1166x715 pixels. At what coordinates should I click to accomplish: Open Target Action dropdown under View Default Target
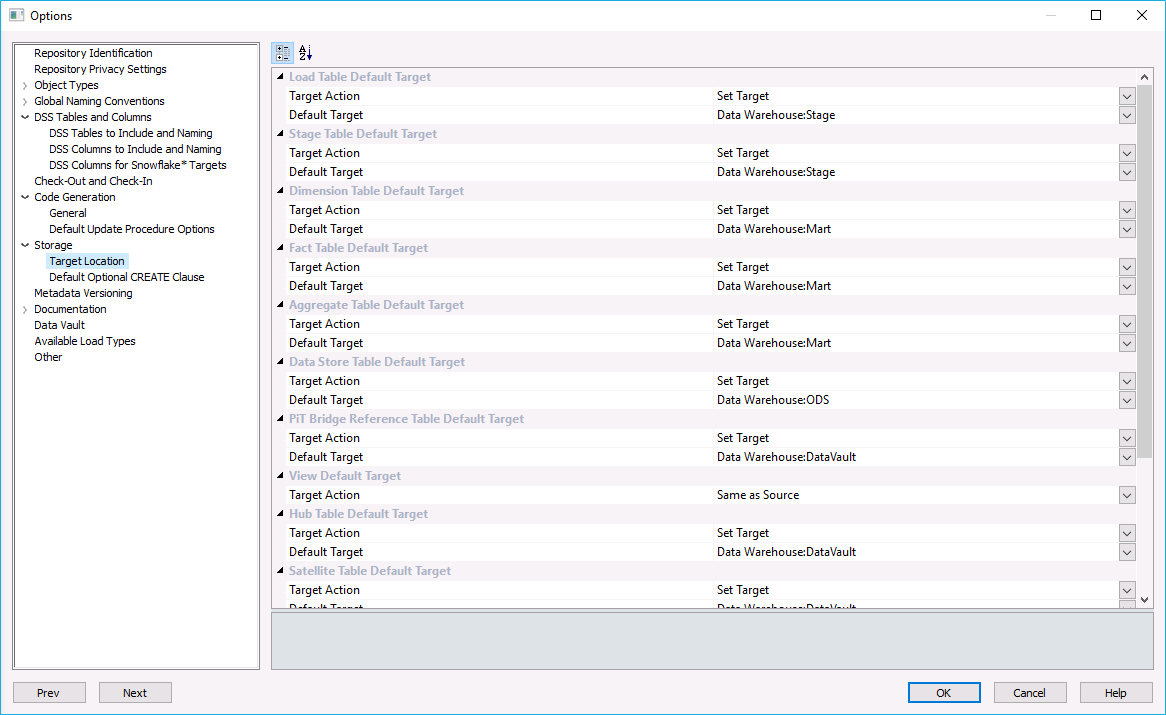tap(1127, 495)
